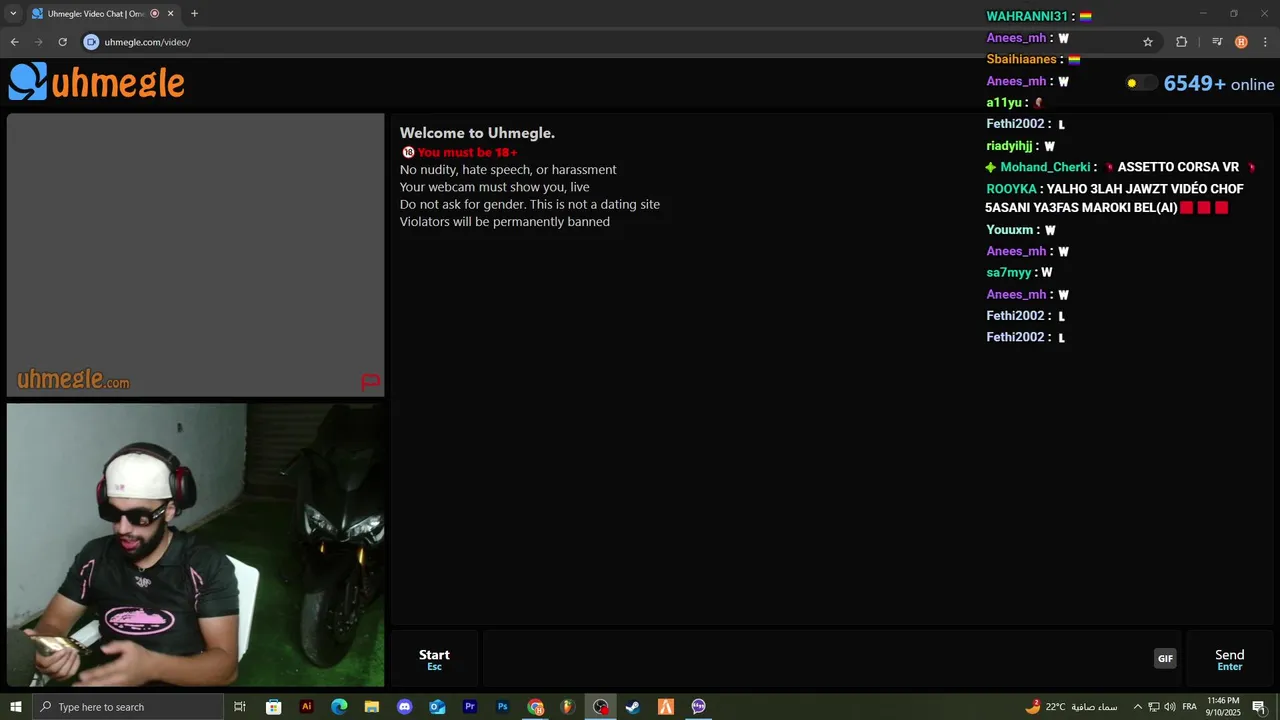The image size is (1280, 720).
Task: Open a new browser tab
Action: tap(194, 13)
